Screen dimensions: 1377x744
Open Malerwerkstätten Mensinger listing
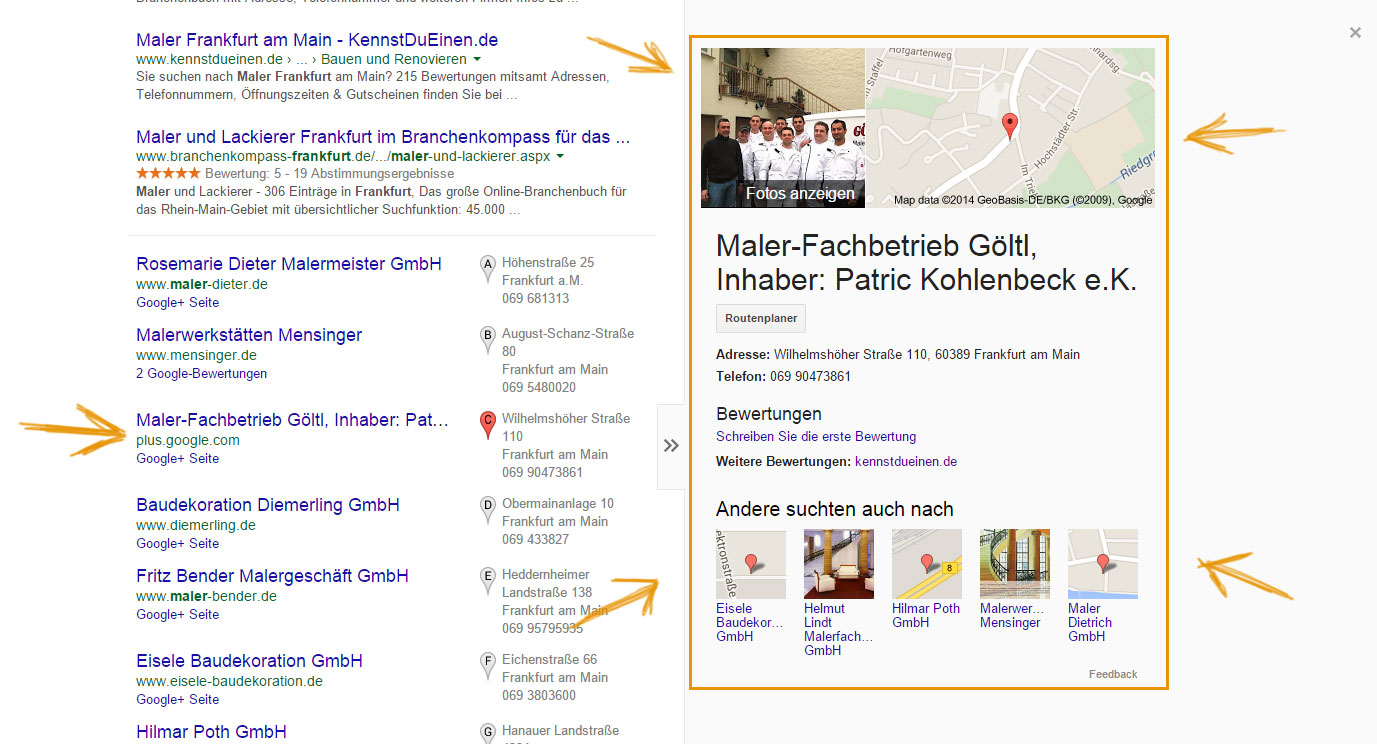249,335
